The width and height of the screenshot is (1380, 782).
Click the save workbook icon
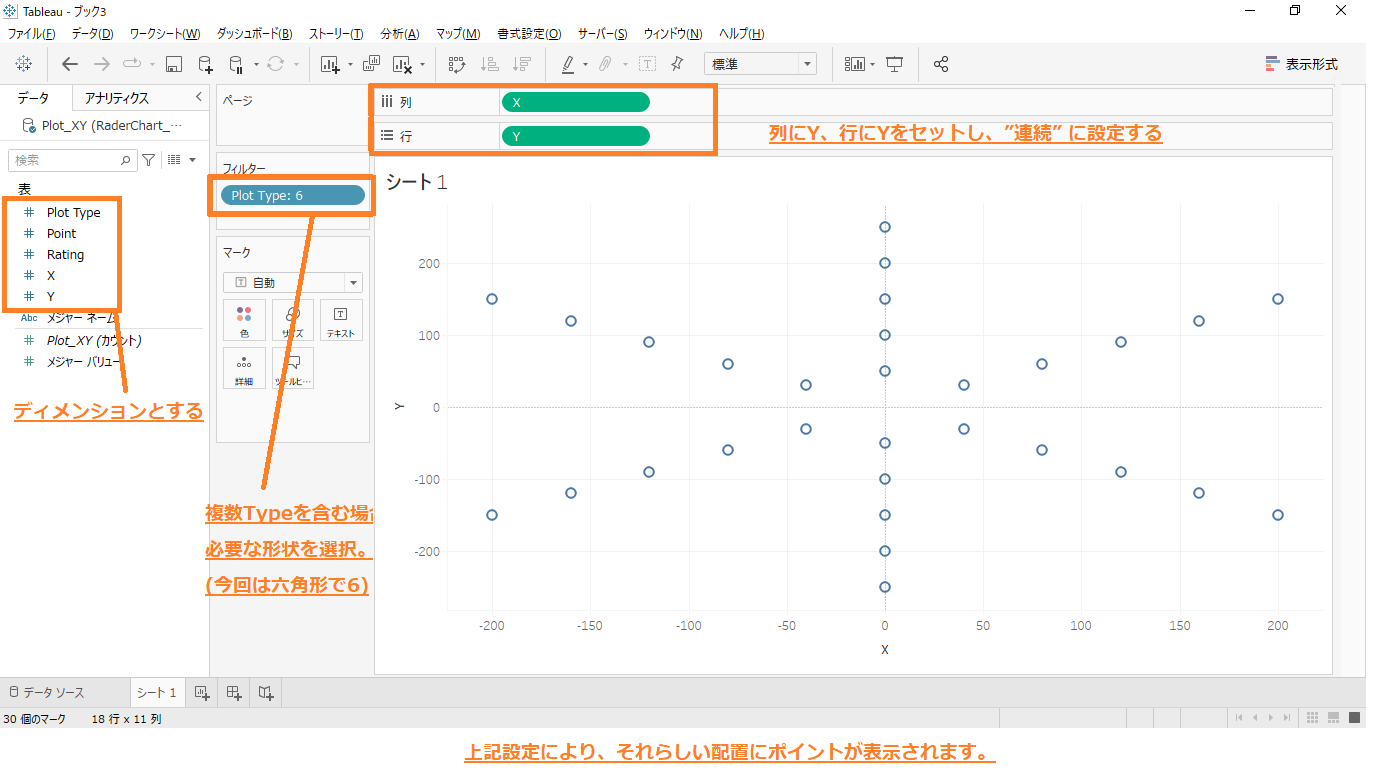click(x=173, y=64)
